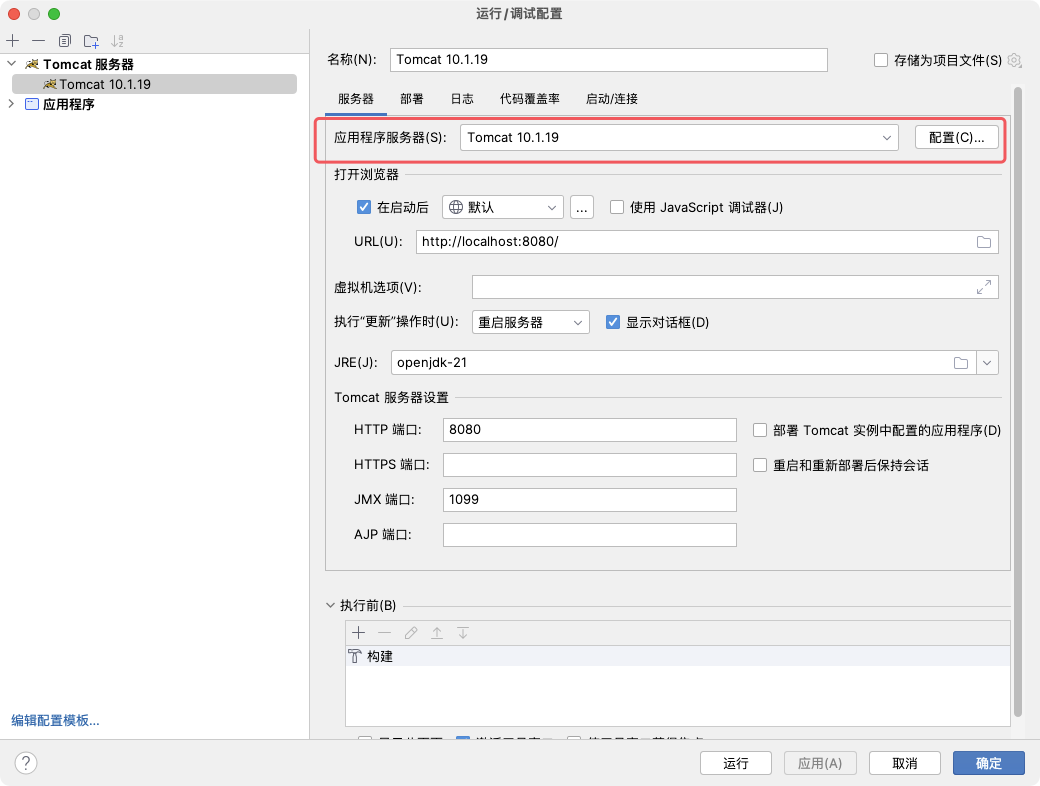
Task: Uncheck 在启动后 open browser option
Action: (363, 207)
